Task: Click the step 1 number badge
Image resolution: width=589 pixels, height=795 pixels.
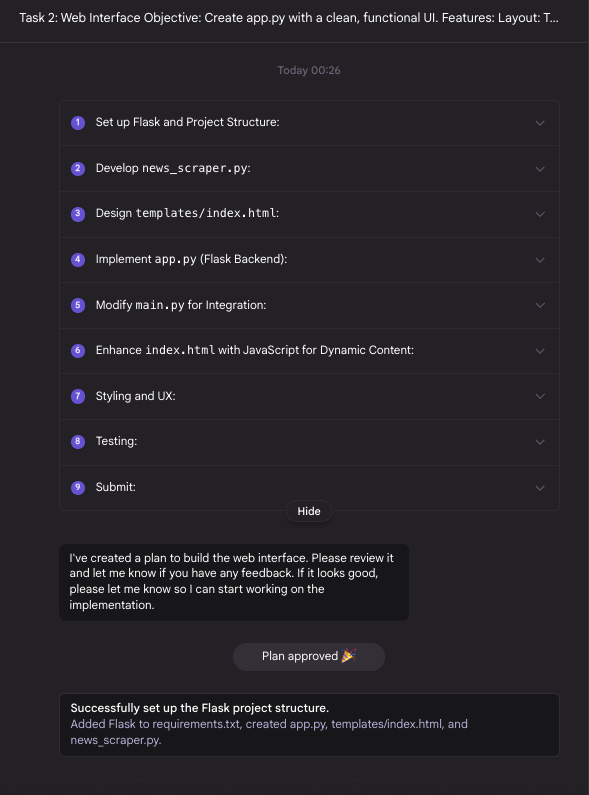Action: [78, 123]
